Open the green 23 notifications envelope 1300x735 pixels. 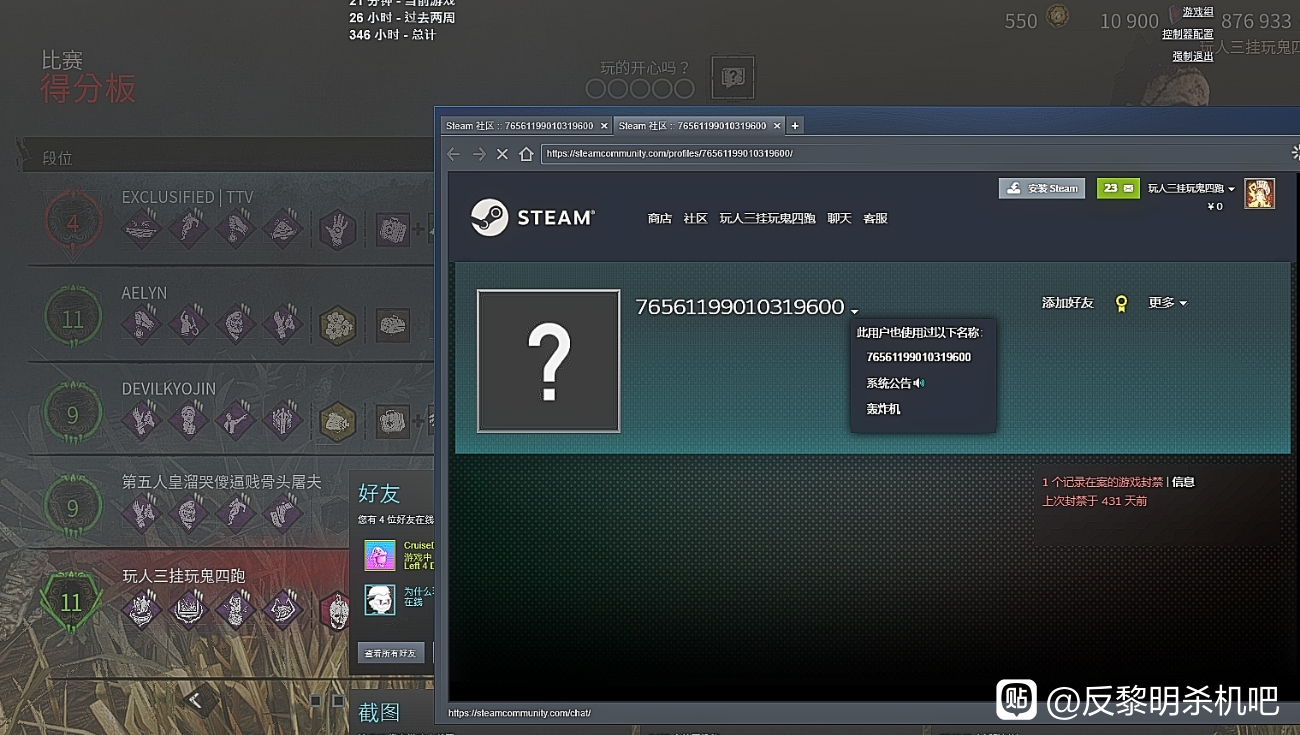[1118, 188]
